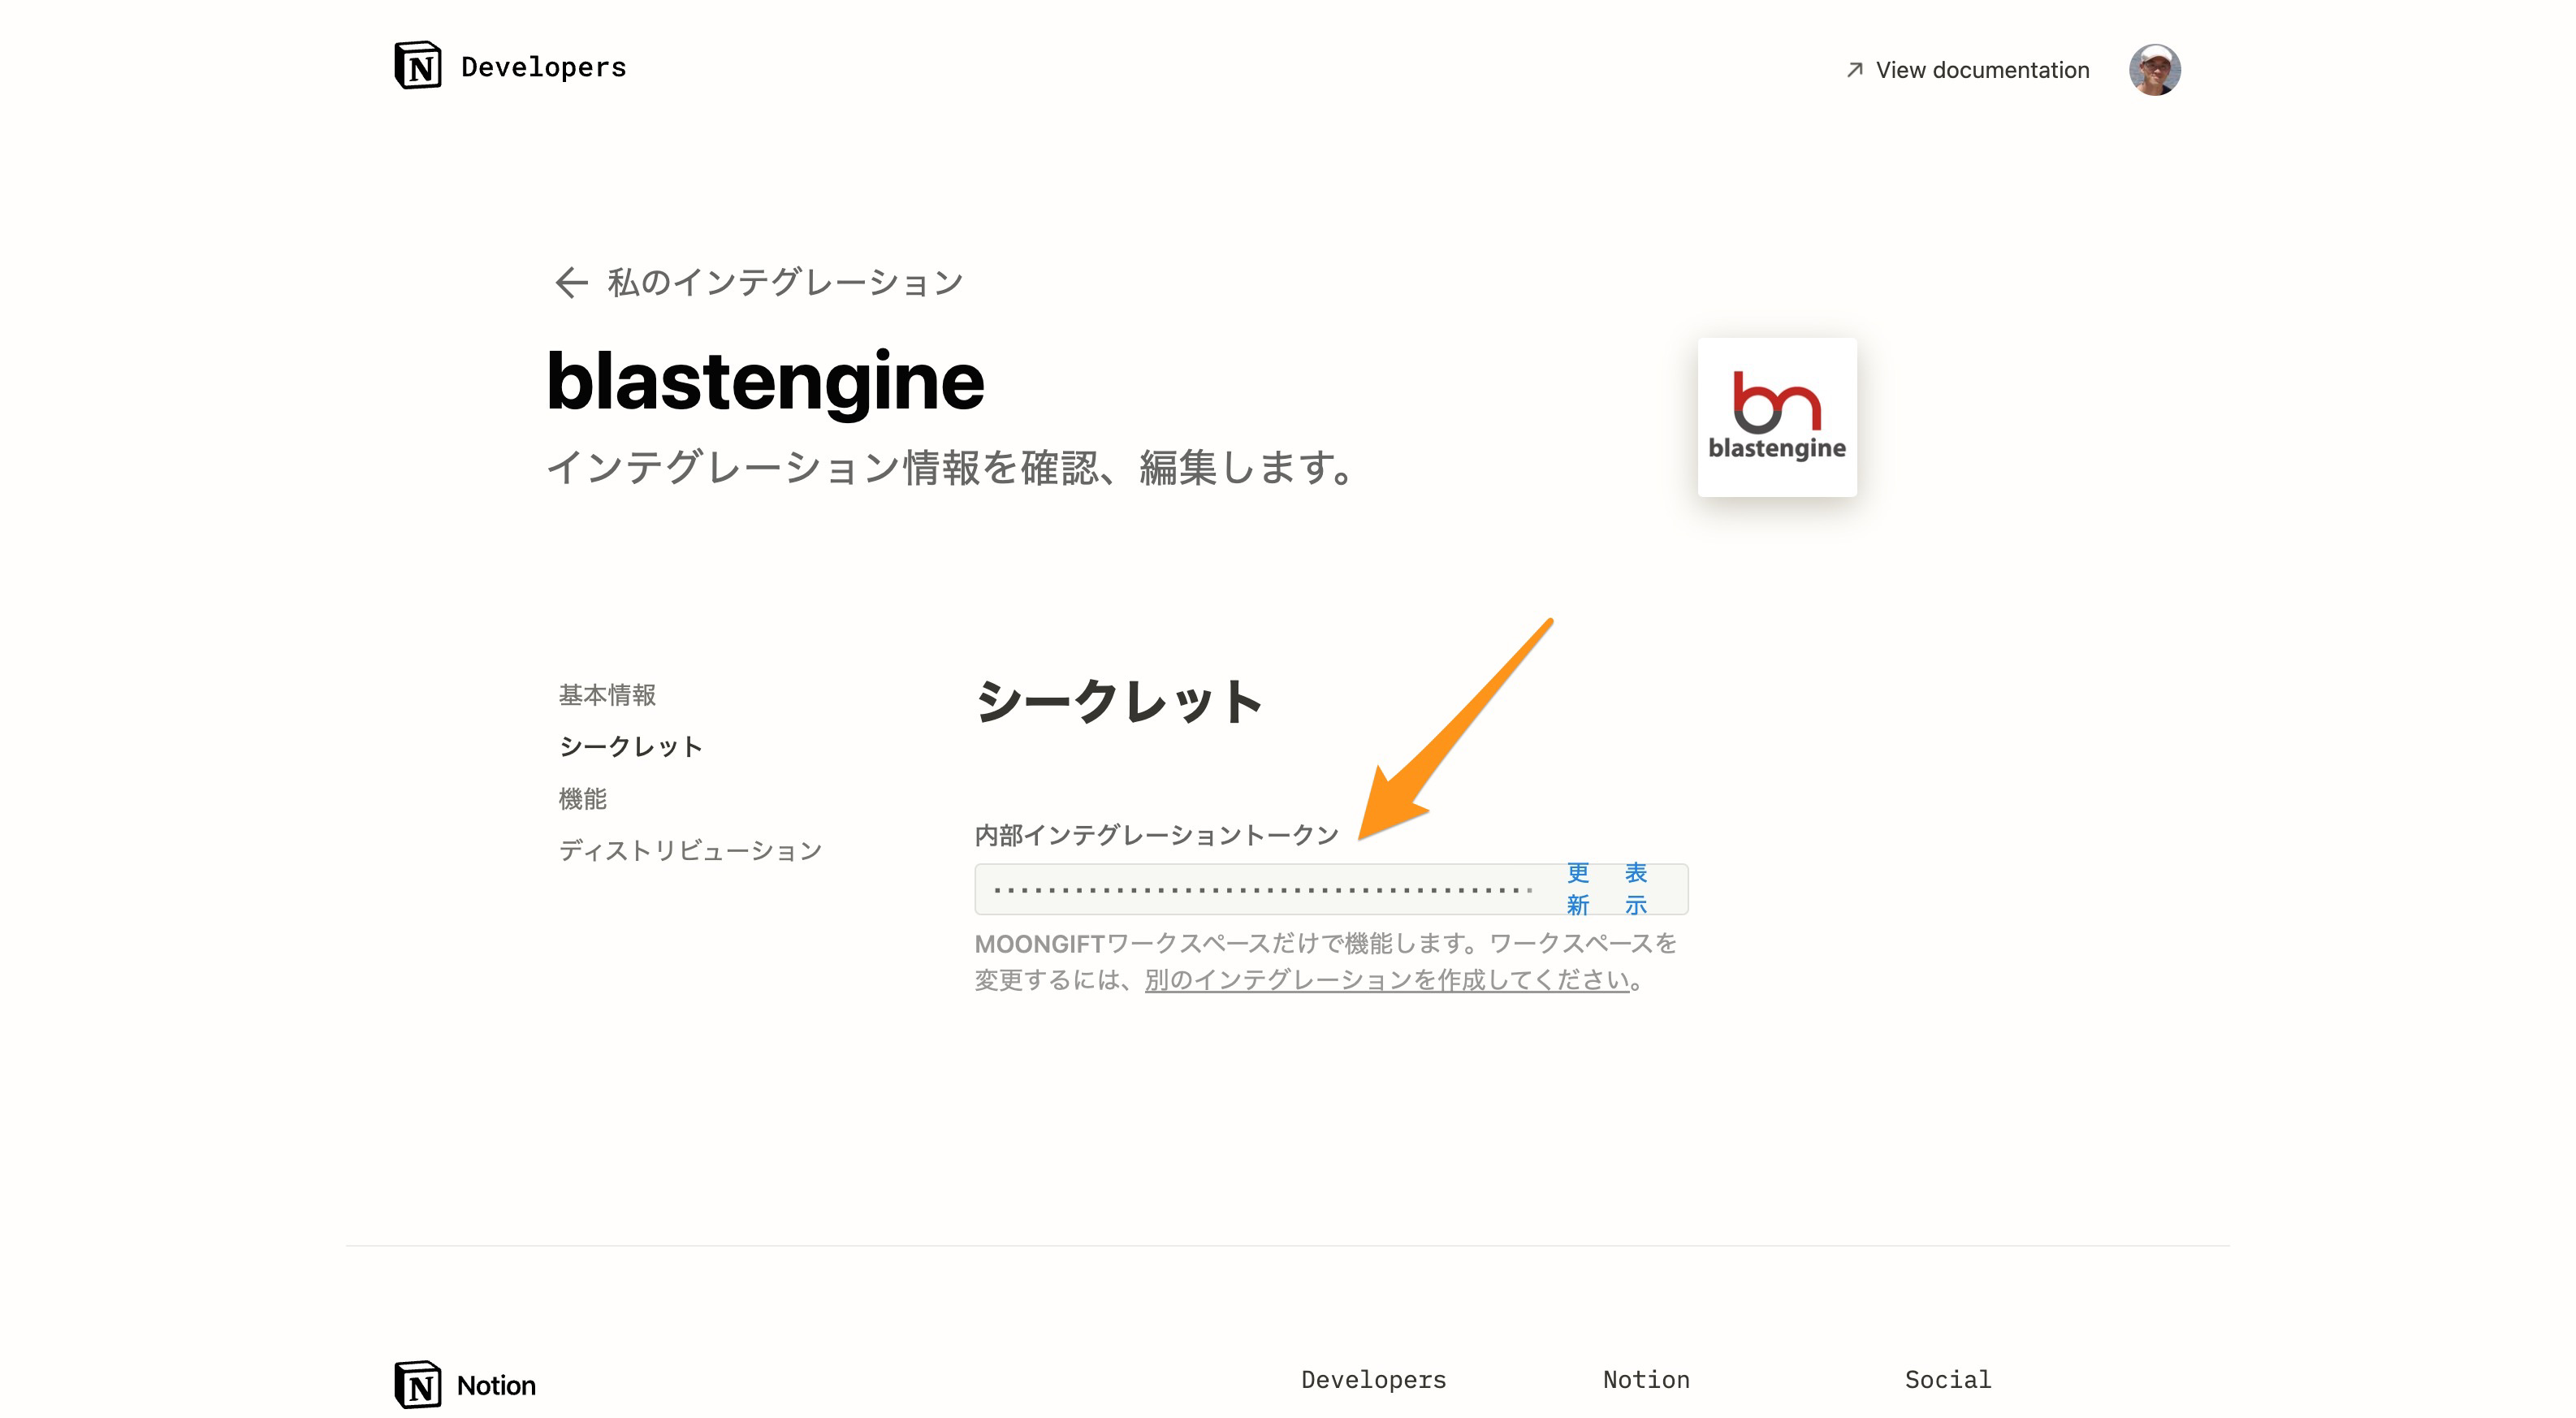Click 表示 to show the token

[x=1636, y=889]
